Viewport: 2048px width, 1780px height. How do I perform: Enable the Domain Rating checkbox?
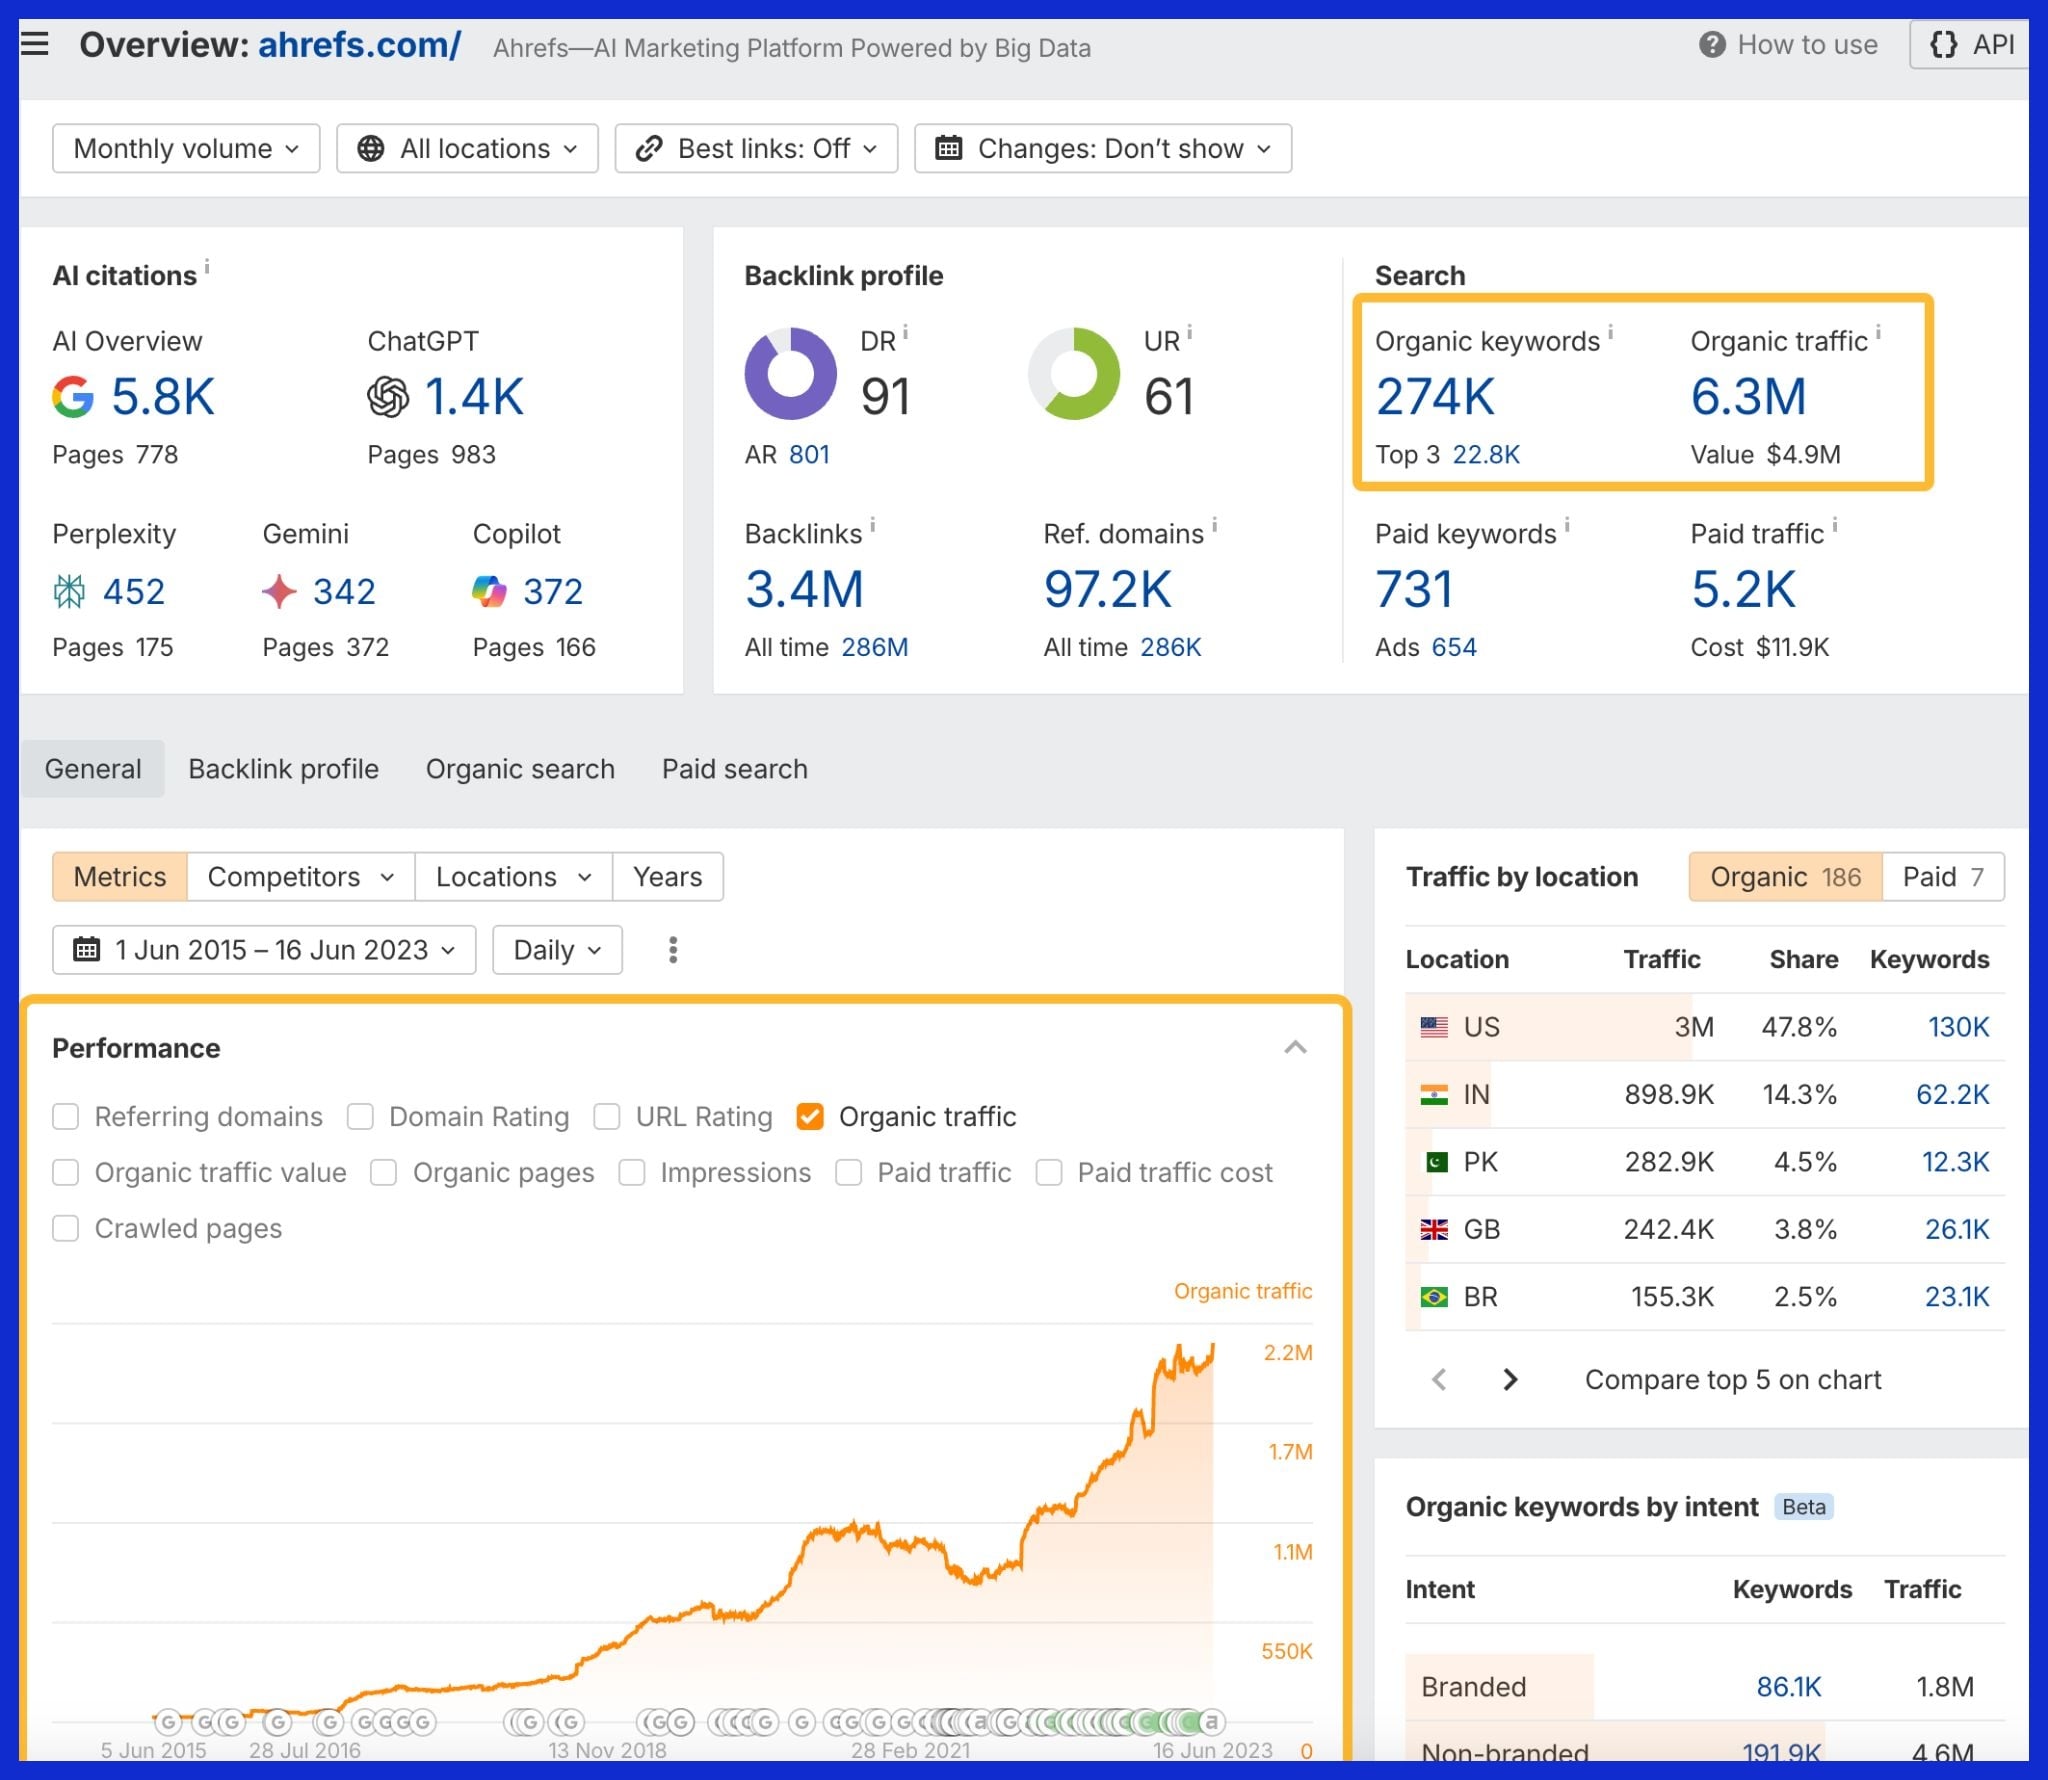[360, 1117]
